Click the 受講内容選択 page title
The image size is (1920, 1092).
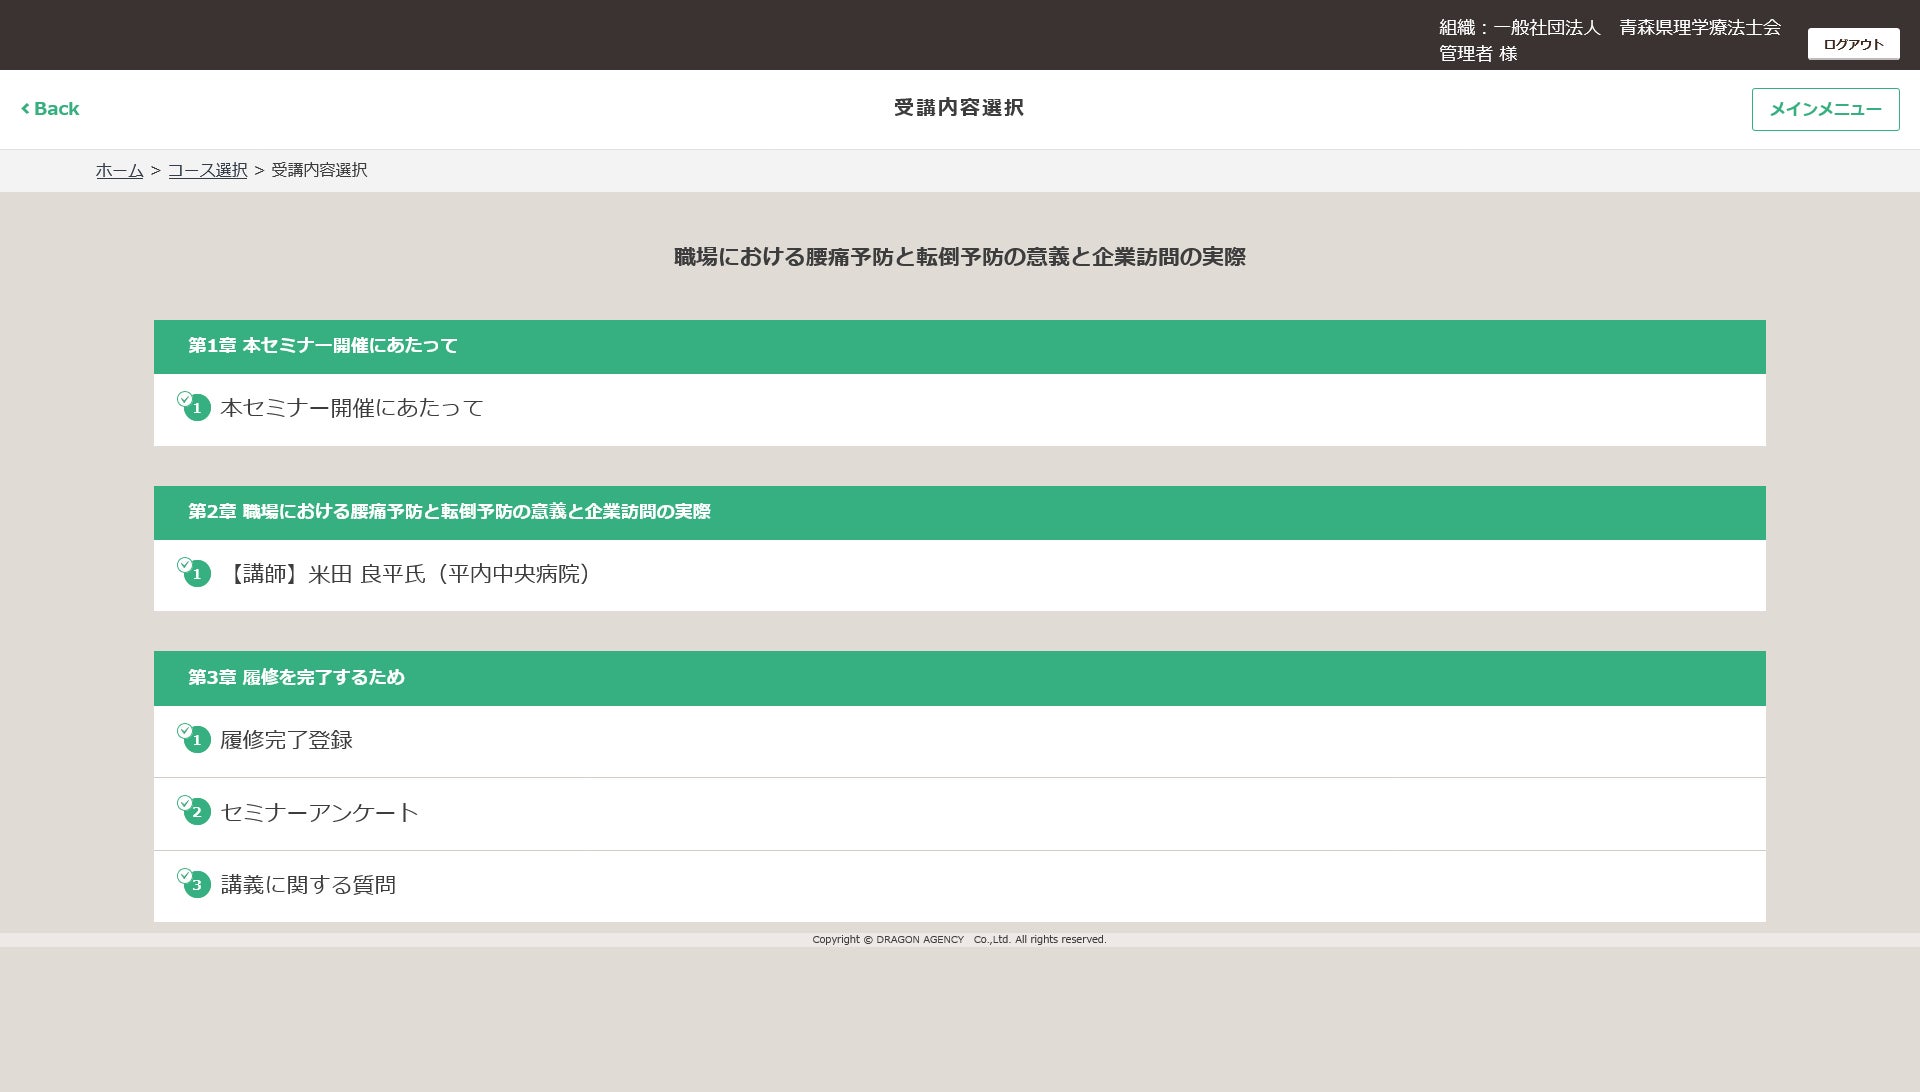click(x=958, y=108)
